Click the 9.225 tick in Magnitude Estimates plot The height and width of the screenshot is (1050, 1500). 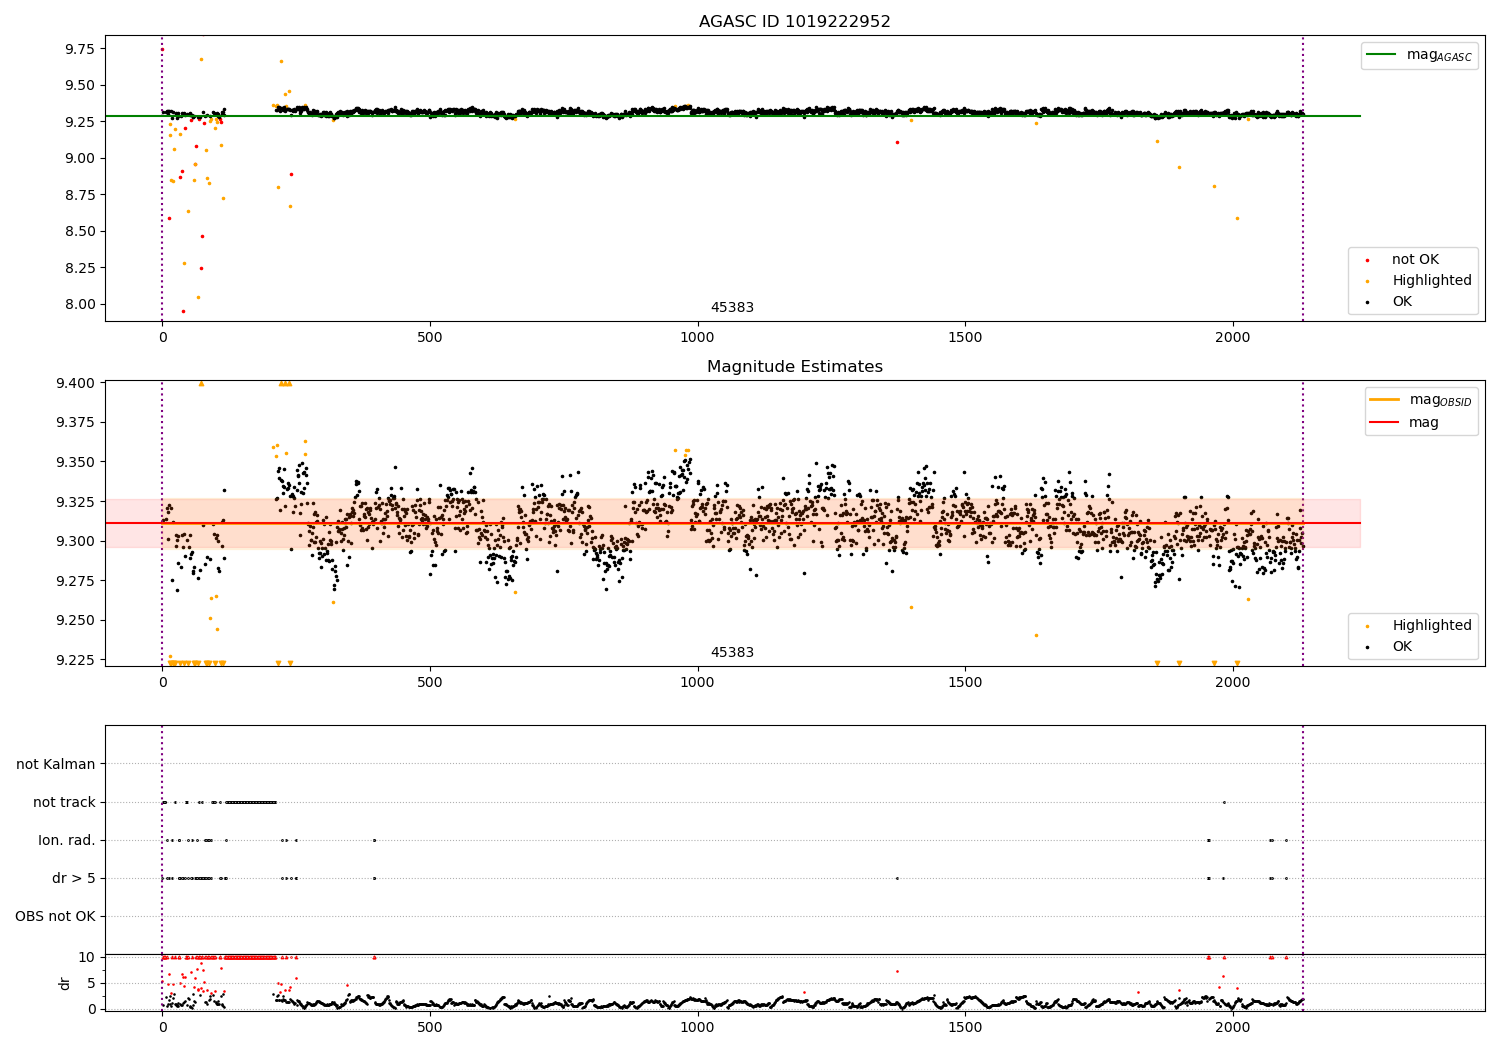tap(75, 660)
